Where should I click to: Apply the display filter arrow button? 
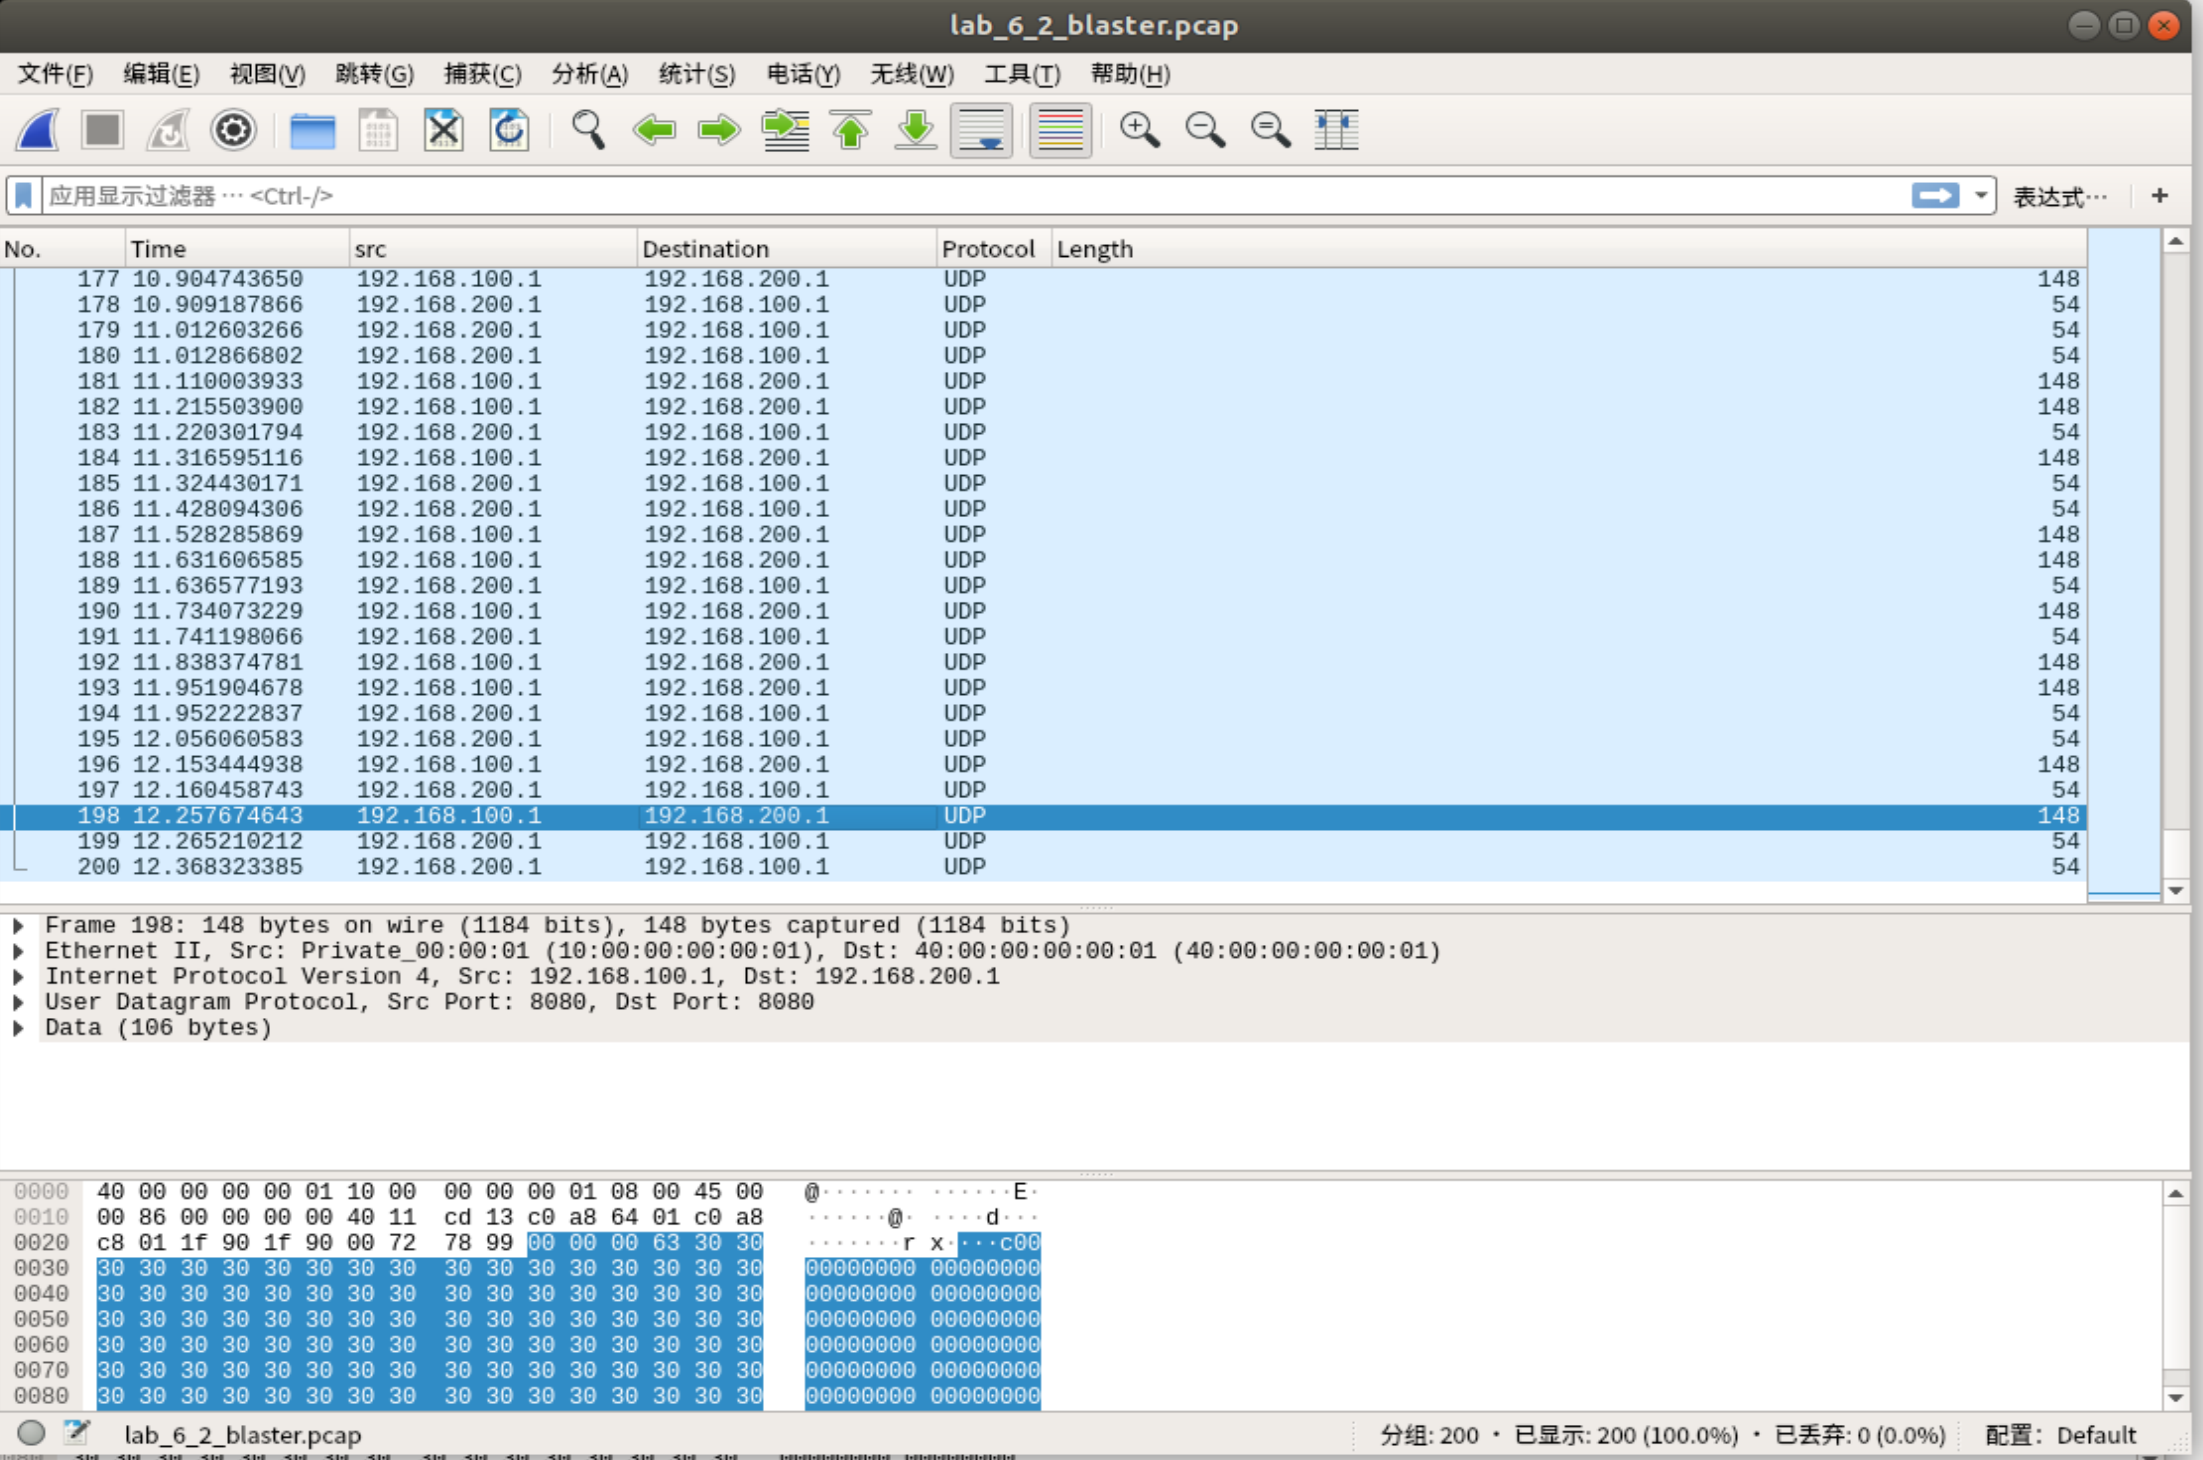(x=1935, y=195)
